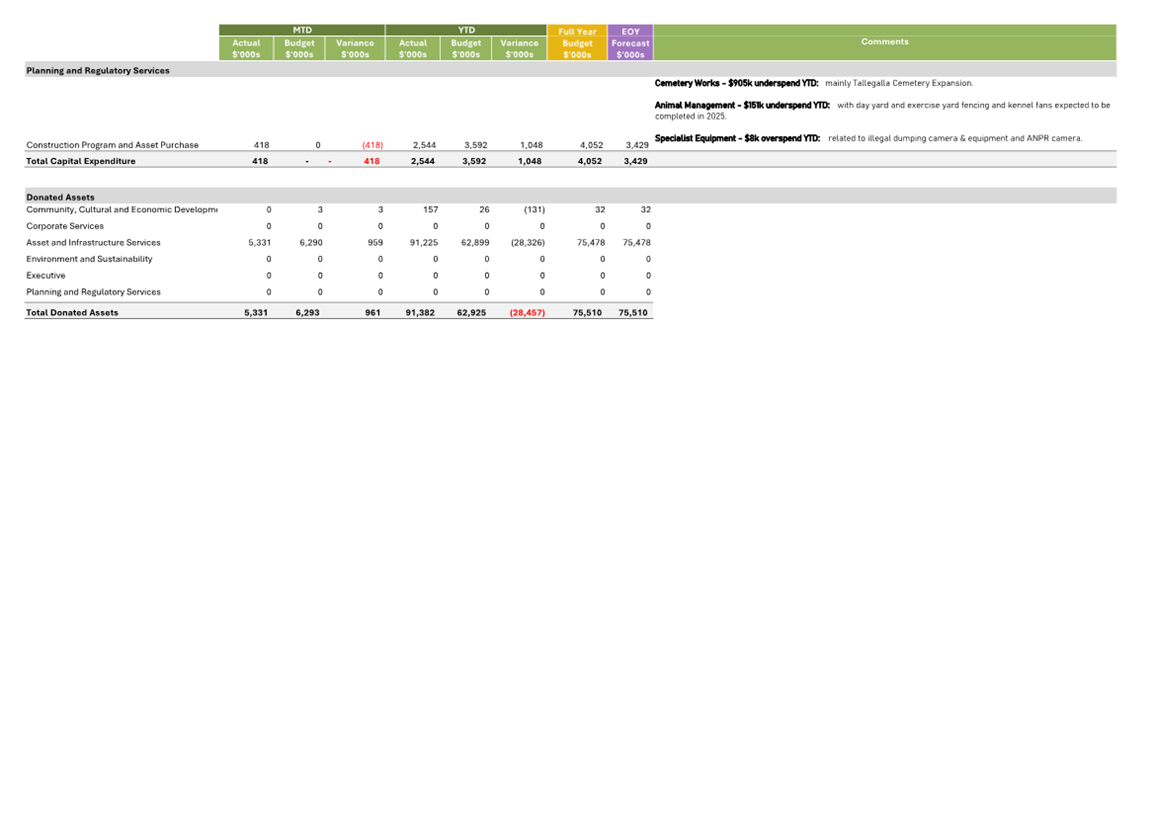This screenshot has width=1155, height=816.
Task: Click the YTD column group header
Action: [466, 30]
